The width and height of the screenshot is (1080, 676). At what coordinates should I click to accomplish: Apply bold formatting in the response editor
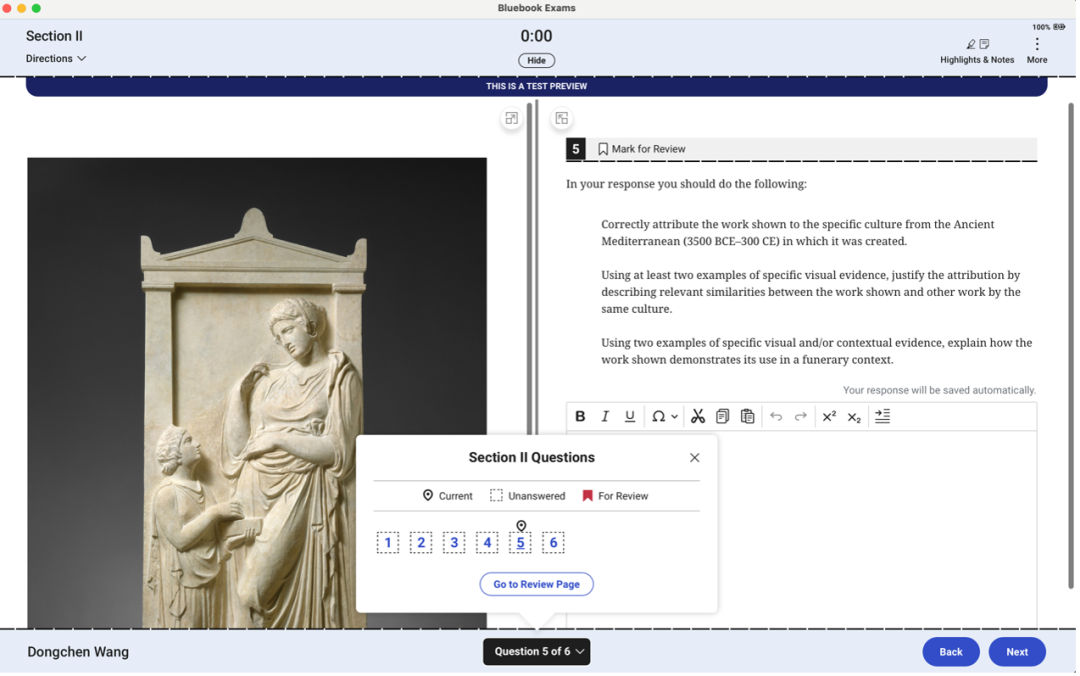tap(580, 416)
